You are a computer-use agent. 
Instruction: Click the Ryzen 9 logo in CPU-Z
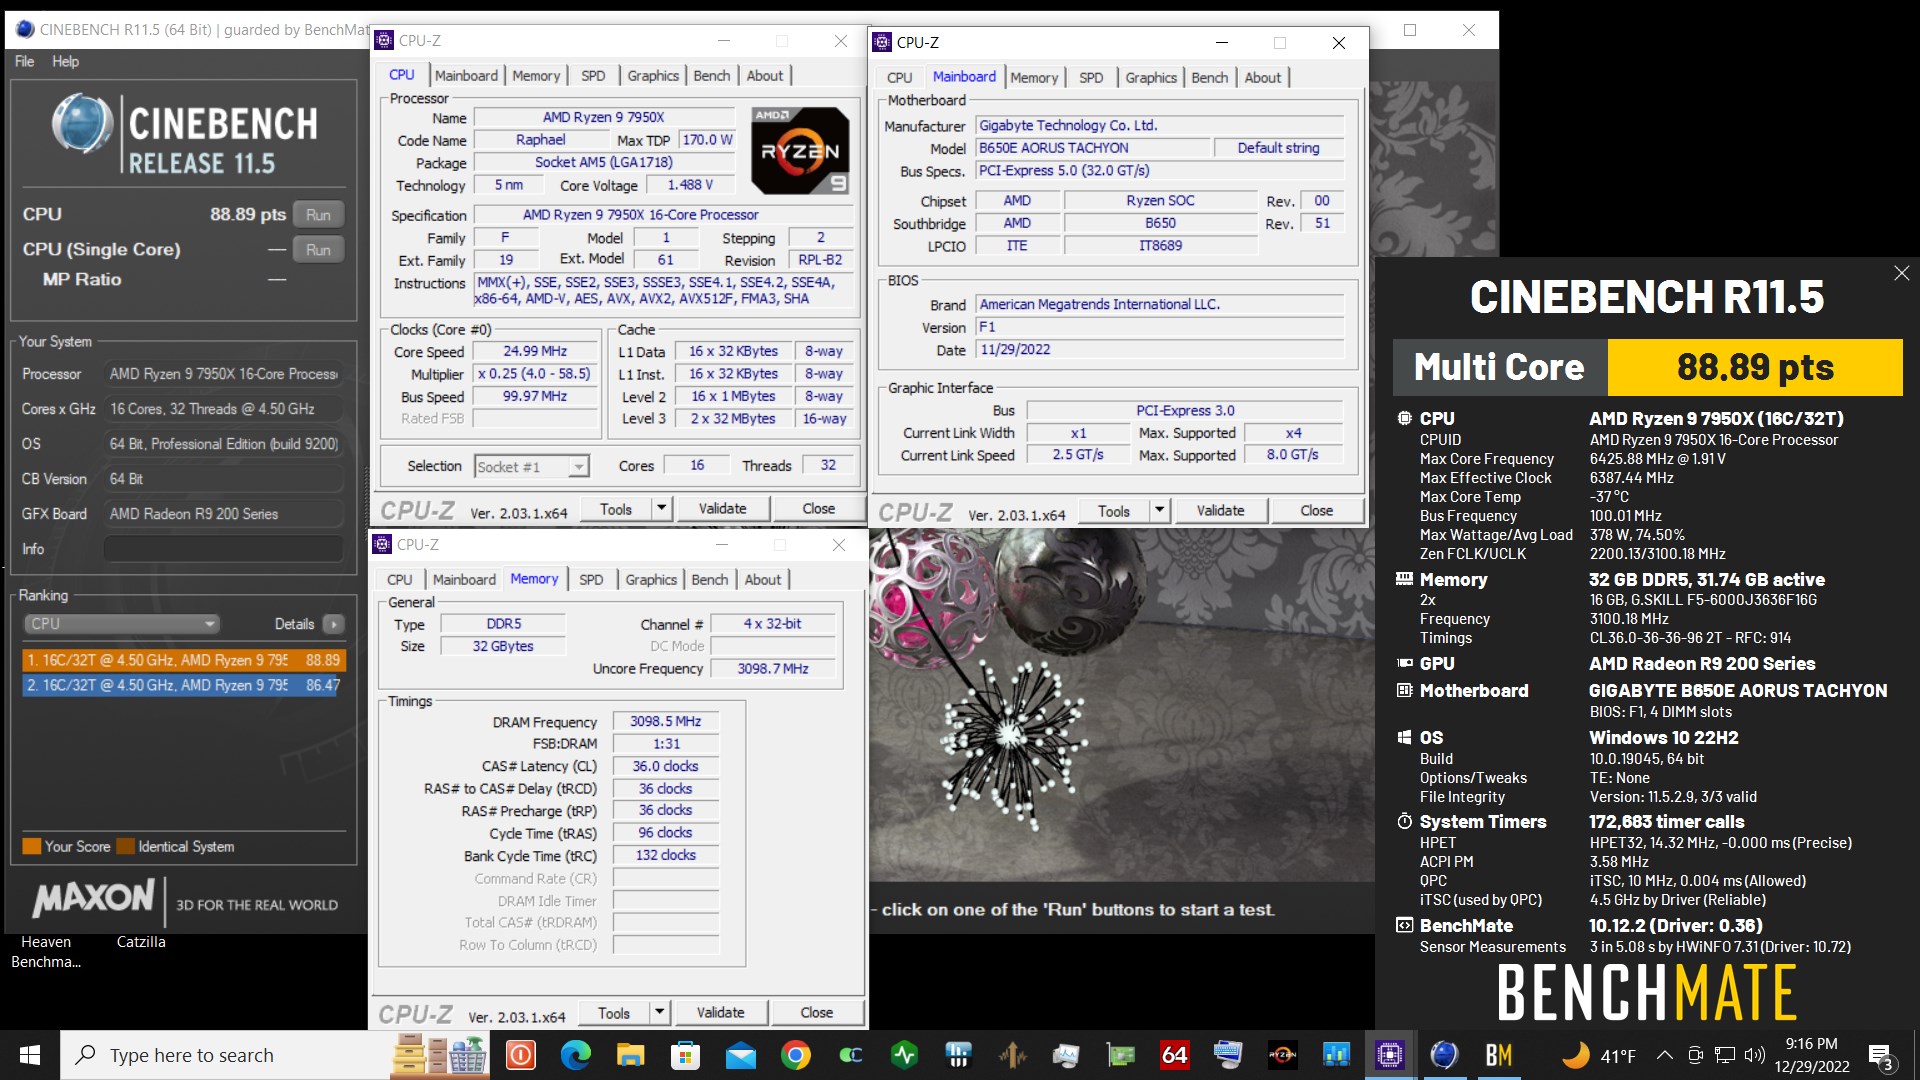pos(800,151)
